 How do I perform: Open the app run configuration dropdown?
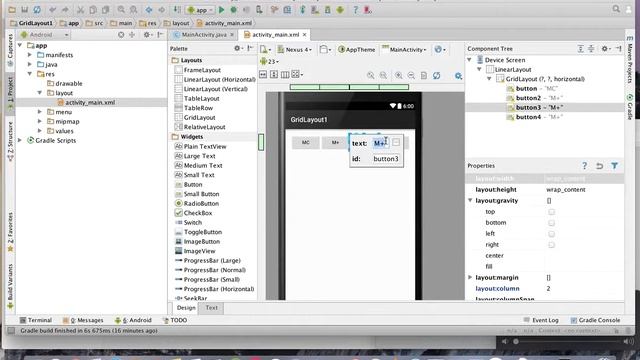point(200,10)
